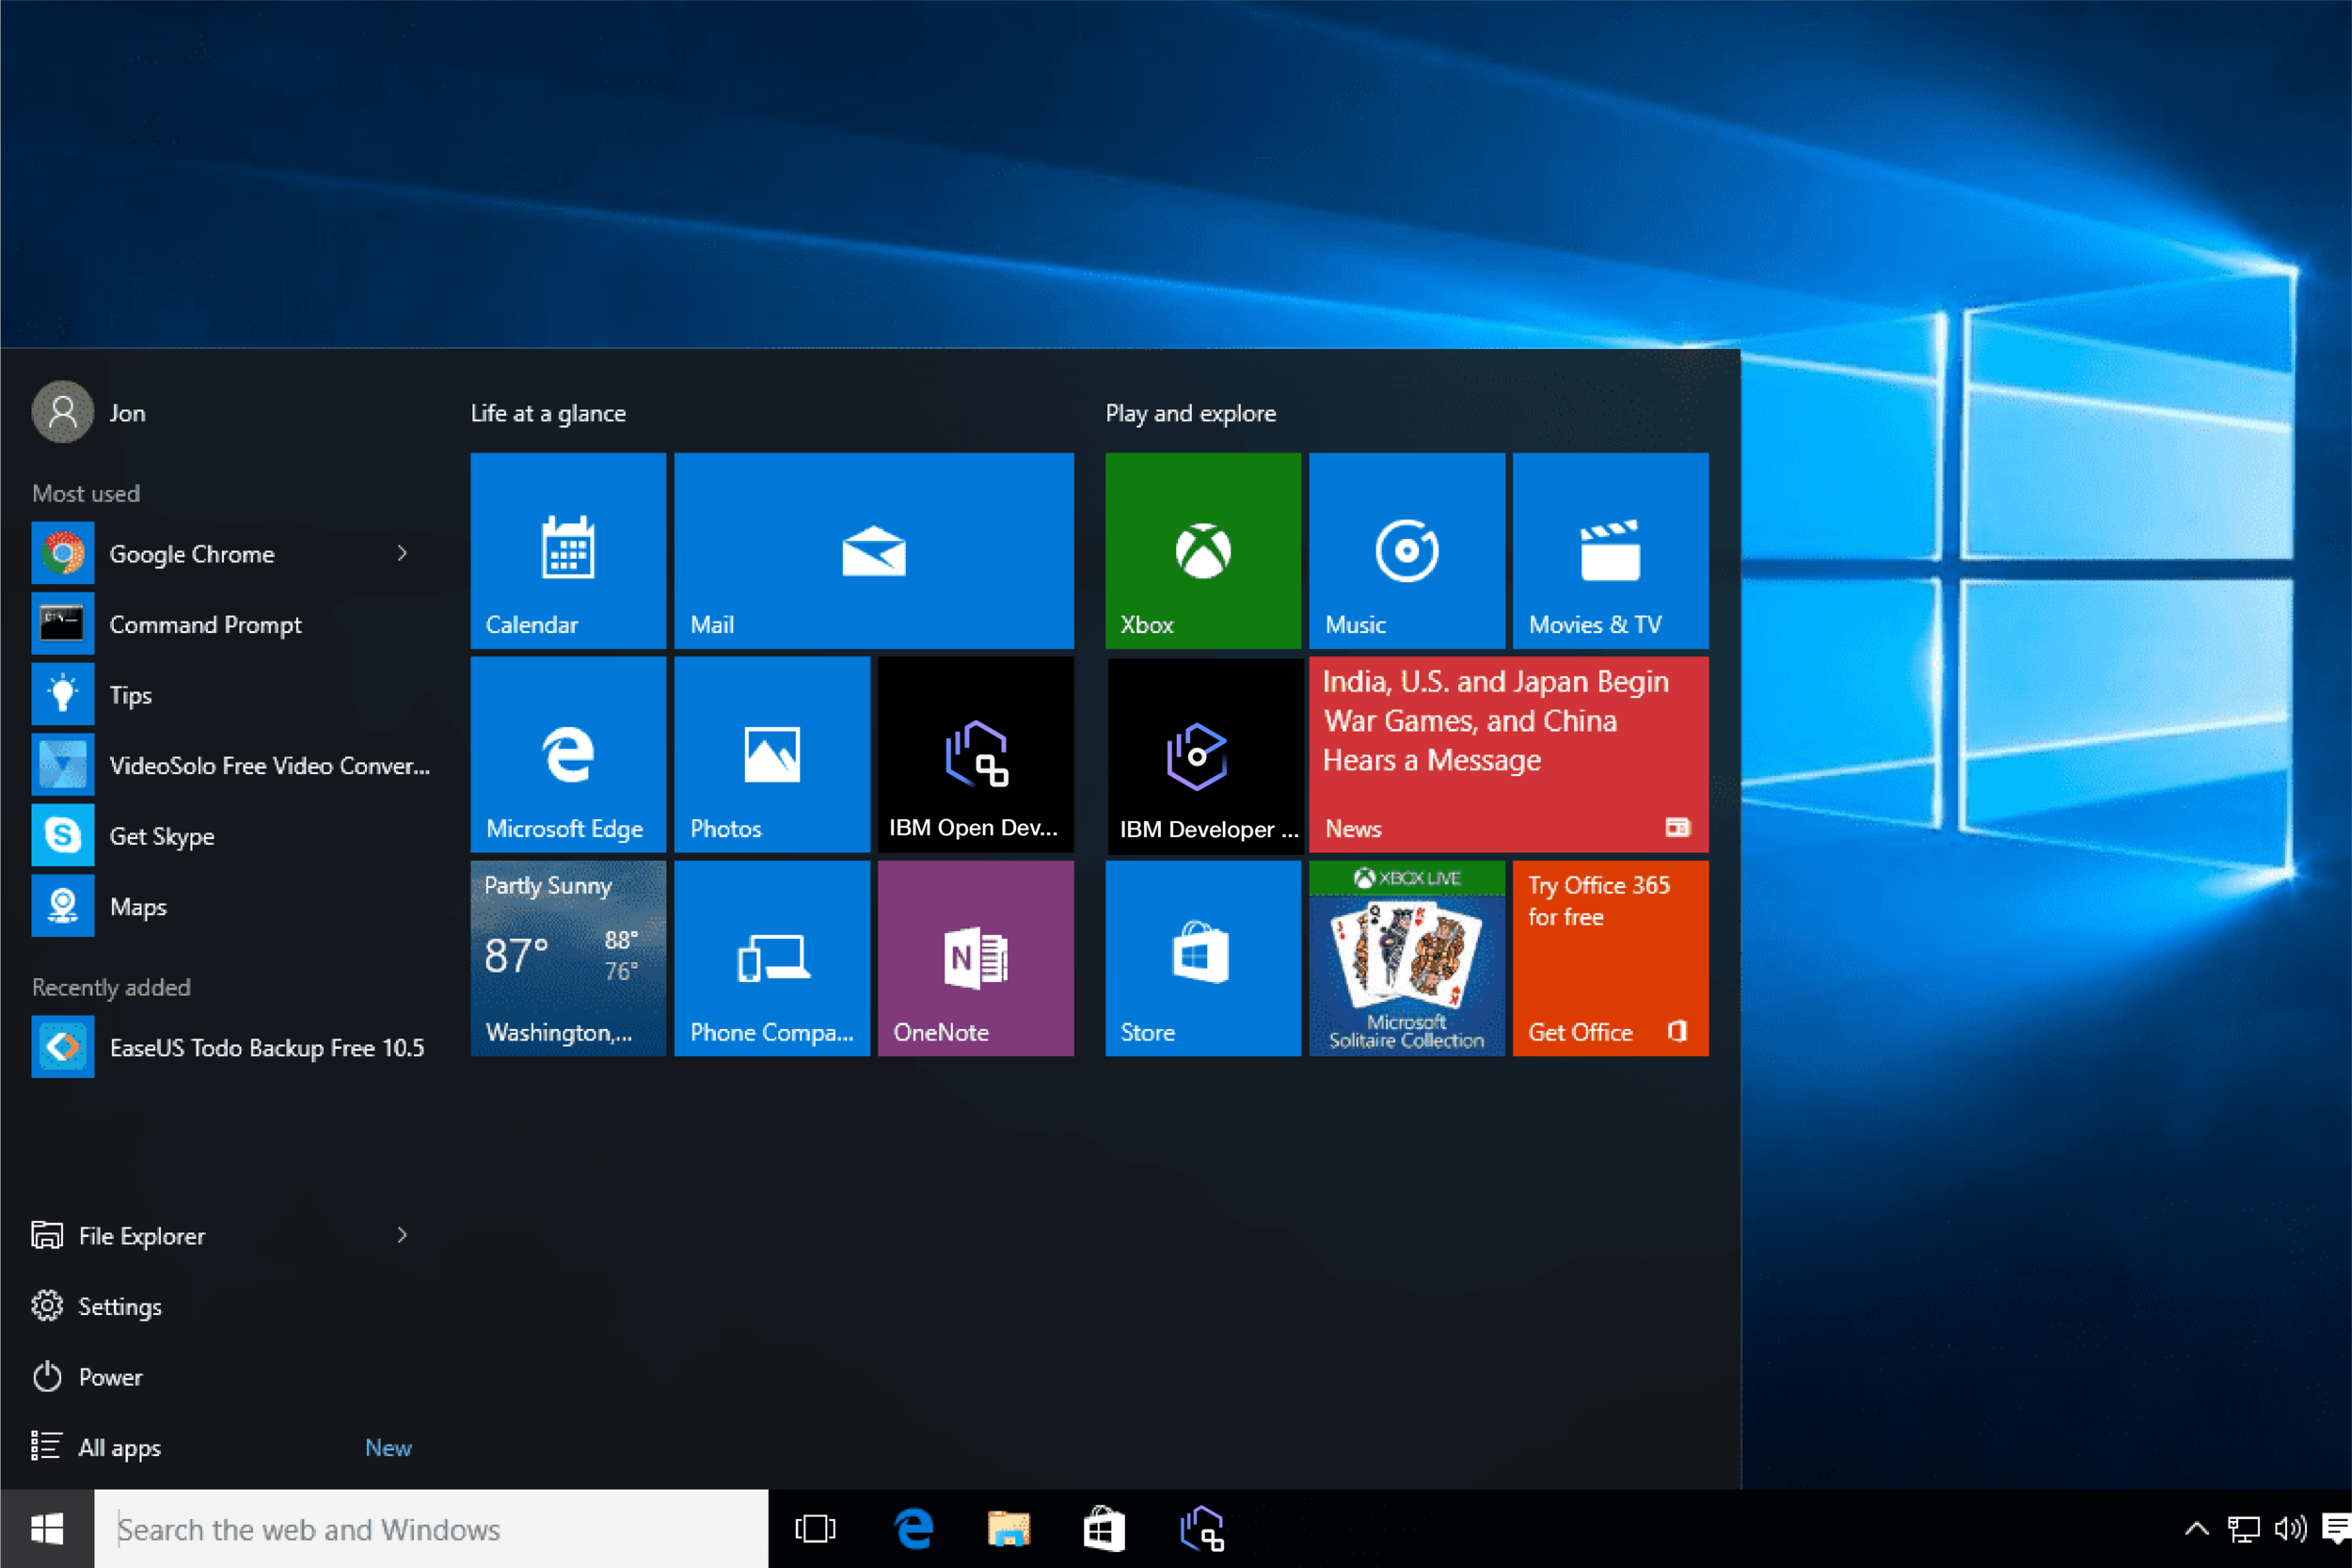The image size is (2352, 1568).
Task: Open the All apps menu
Action: (117, 1447)
